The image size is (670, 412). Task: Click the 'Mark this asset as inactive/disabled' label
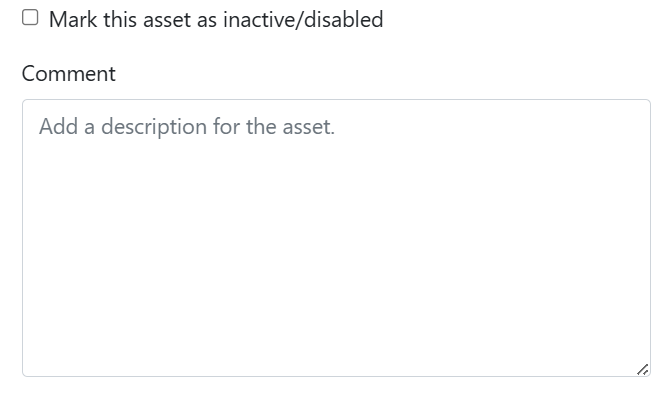click(x=216, y=20)
